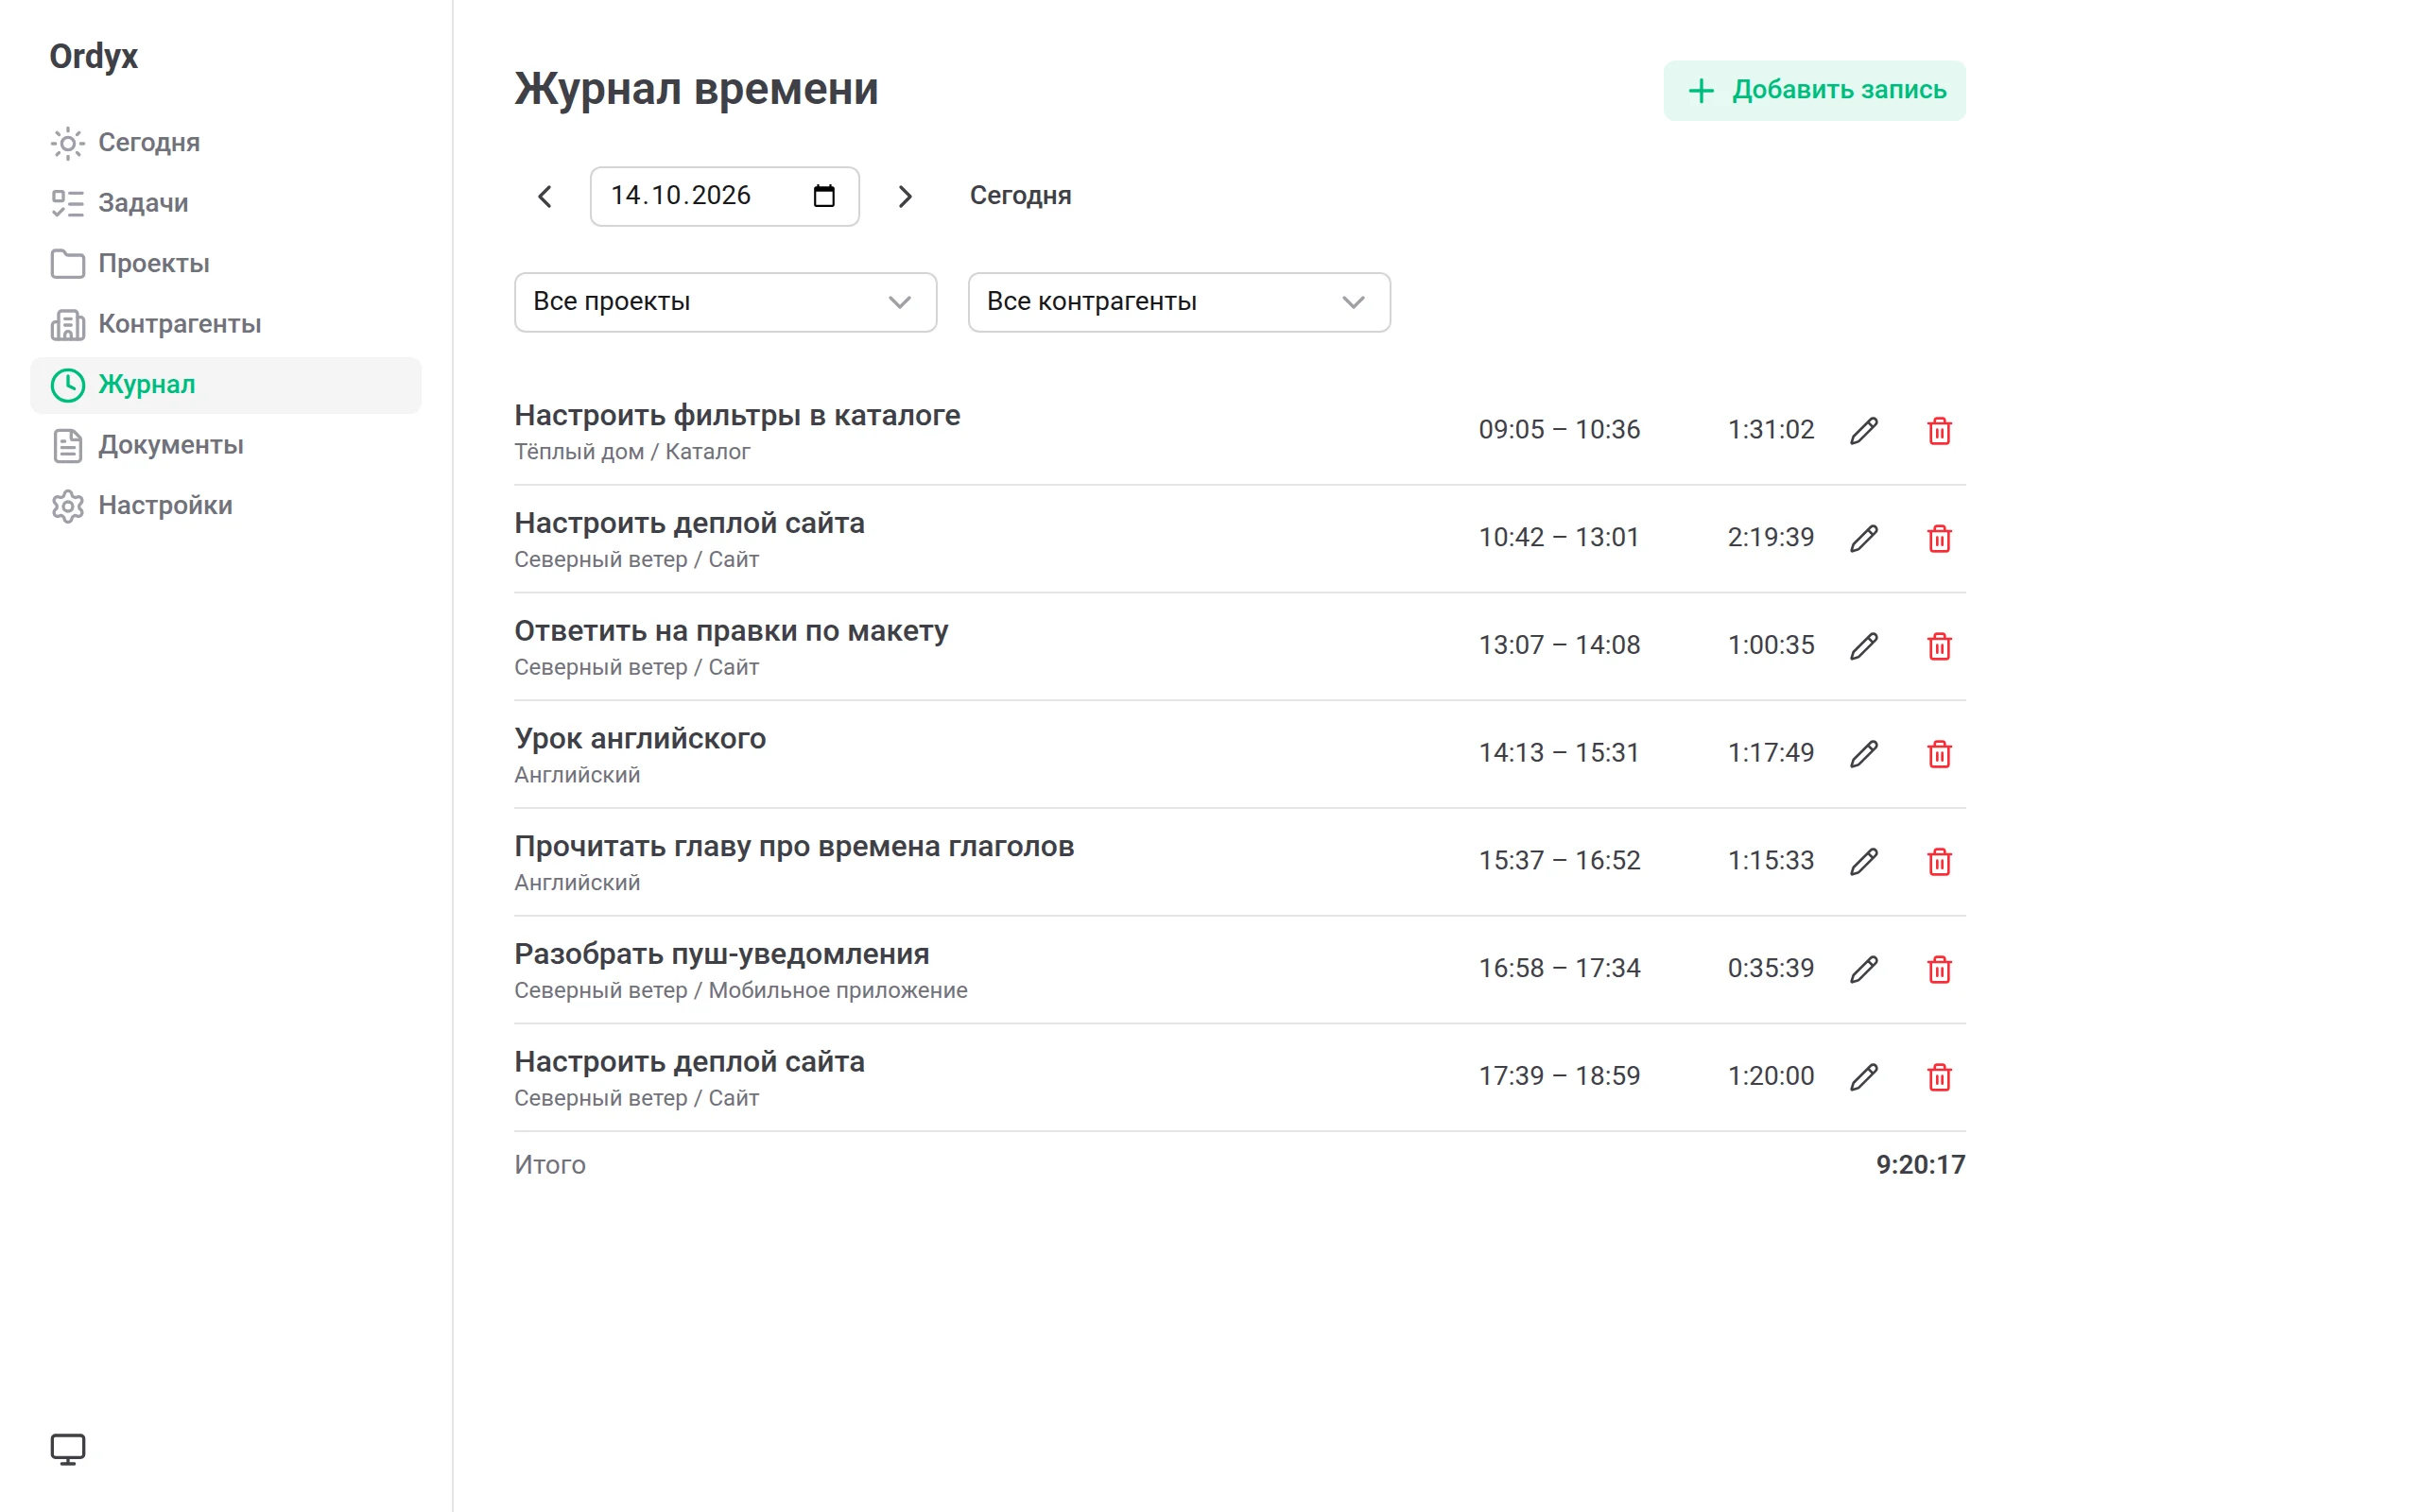Click the time range 13:07 – 14:08
Image resolution: width=2420 pixels, height=1512 pixels.
[1559, 645]
